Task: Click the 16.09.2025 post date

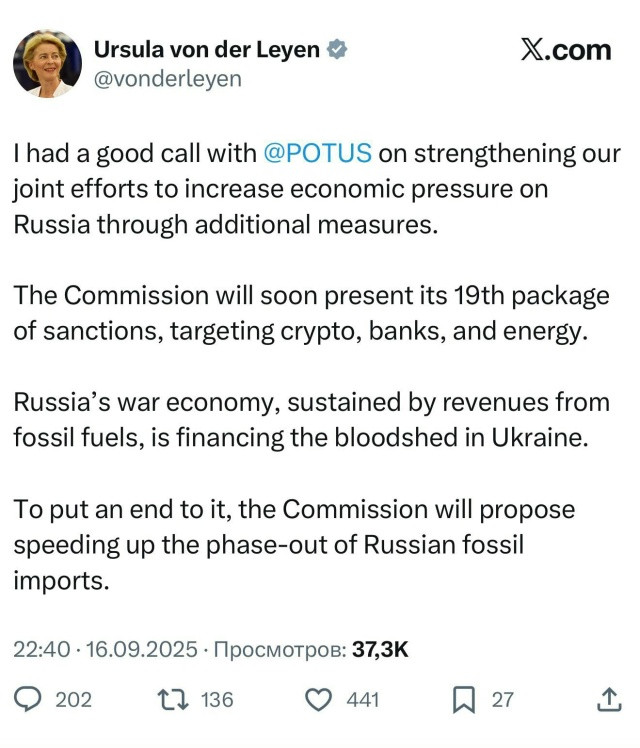Action: click(140, 649)
